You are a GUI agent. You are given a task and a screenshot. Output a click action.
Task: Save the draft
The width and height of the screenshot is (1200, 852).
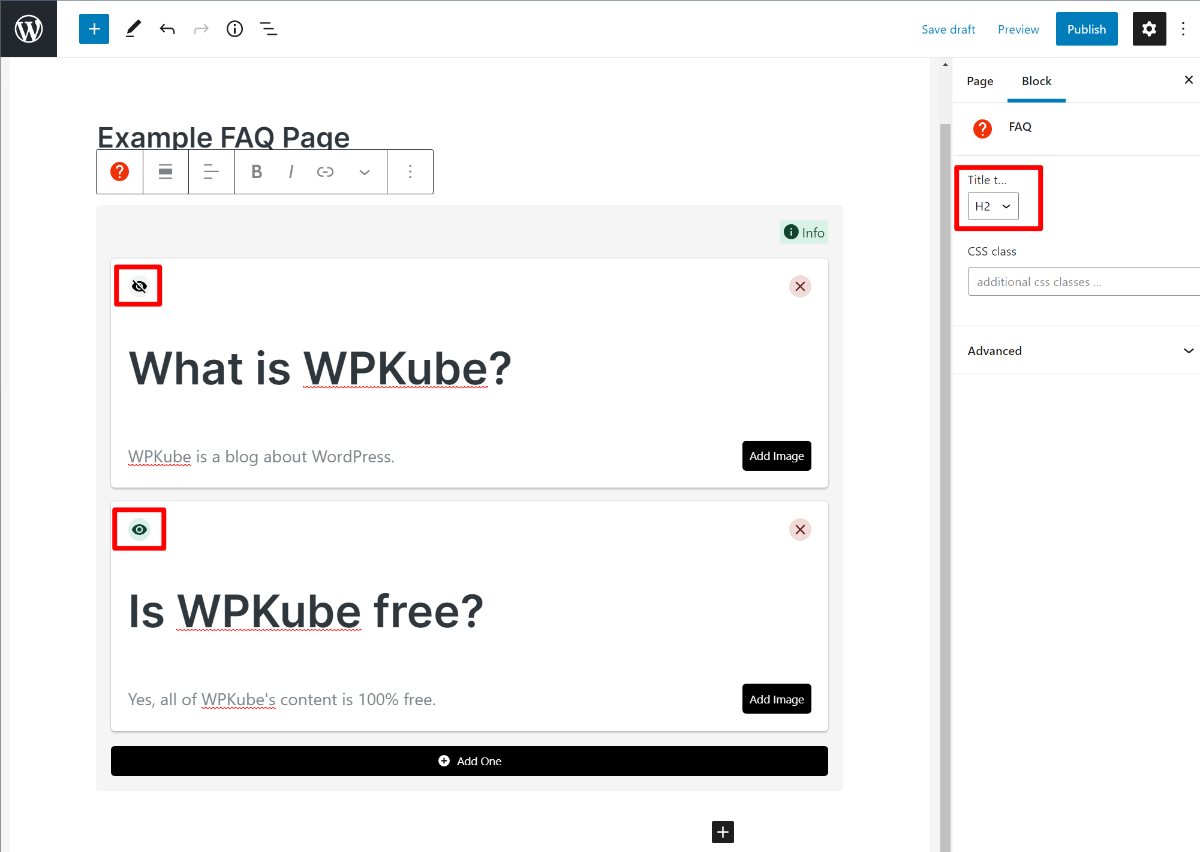point(947,29)
